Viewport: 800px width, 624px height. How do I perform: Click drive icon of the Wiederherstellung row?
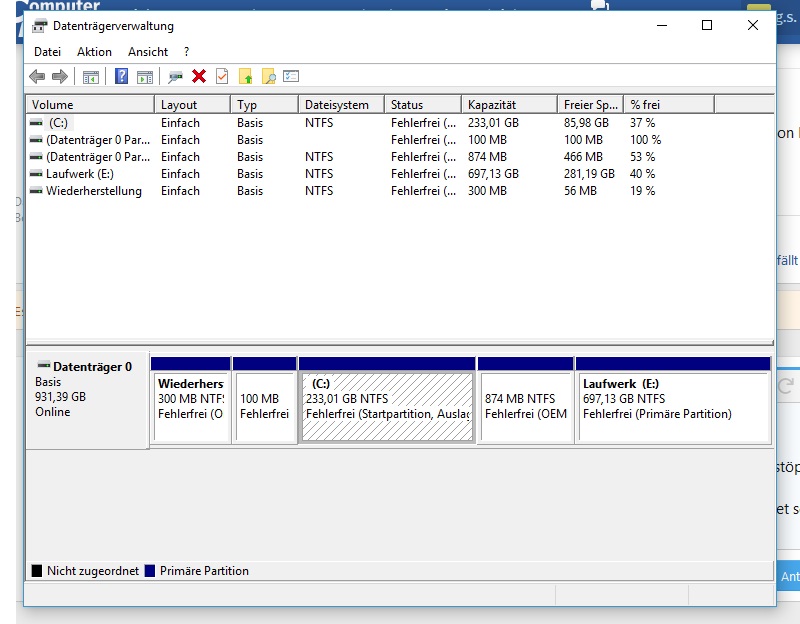(36, 191)
